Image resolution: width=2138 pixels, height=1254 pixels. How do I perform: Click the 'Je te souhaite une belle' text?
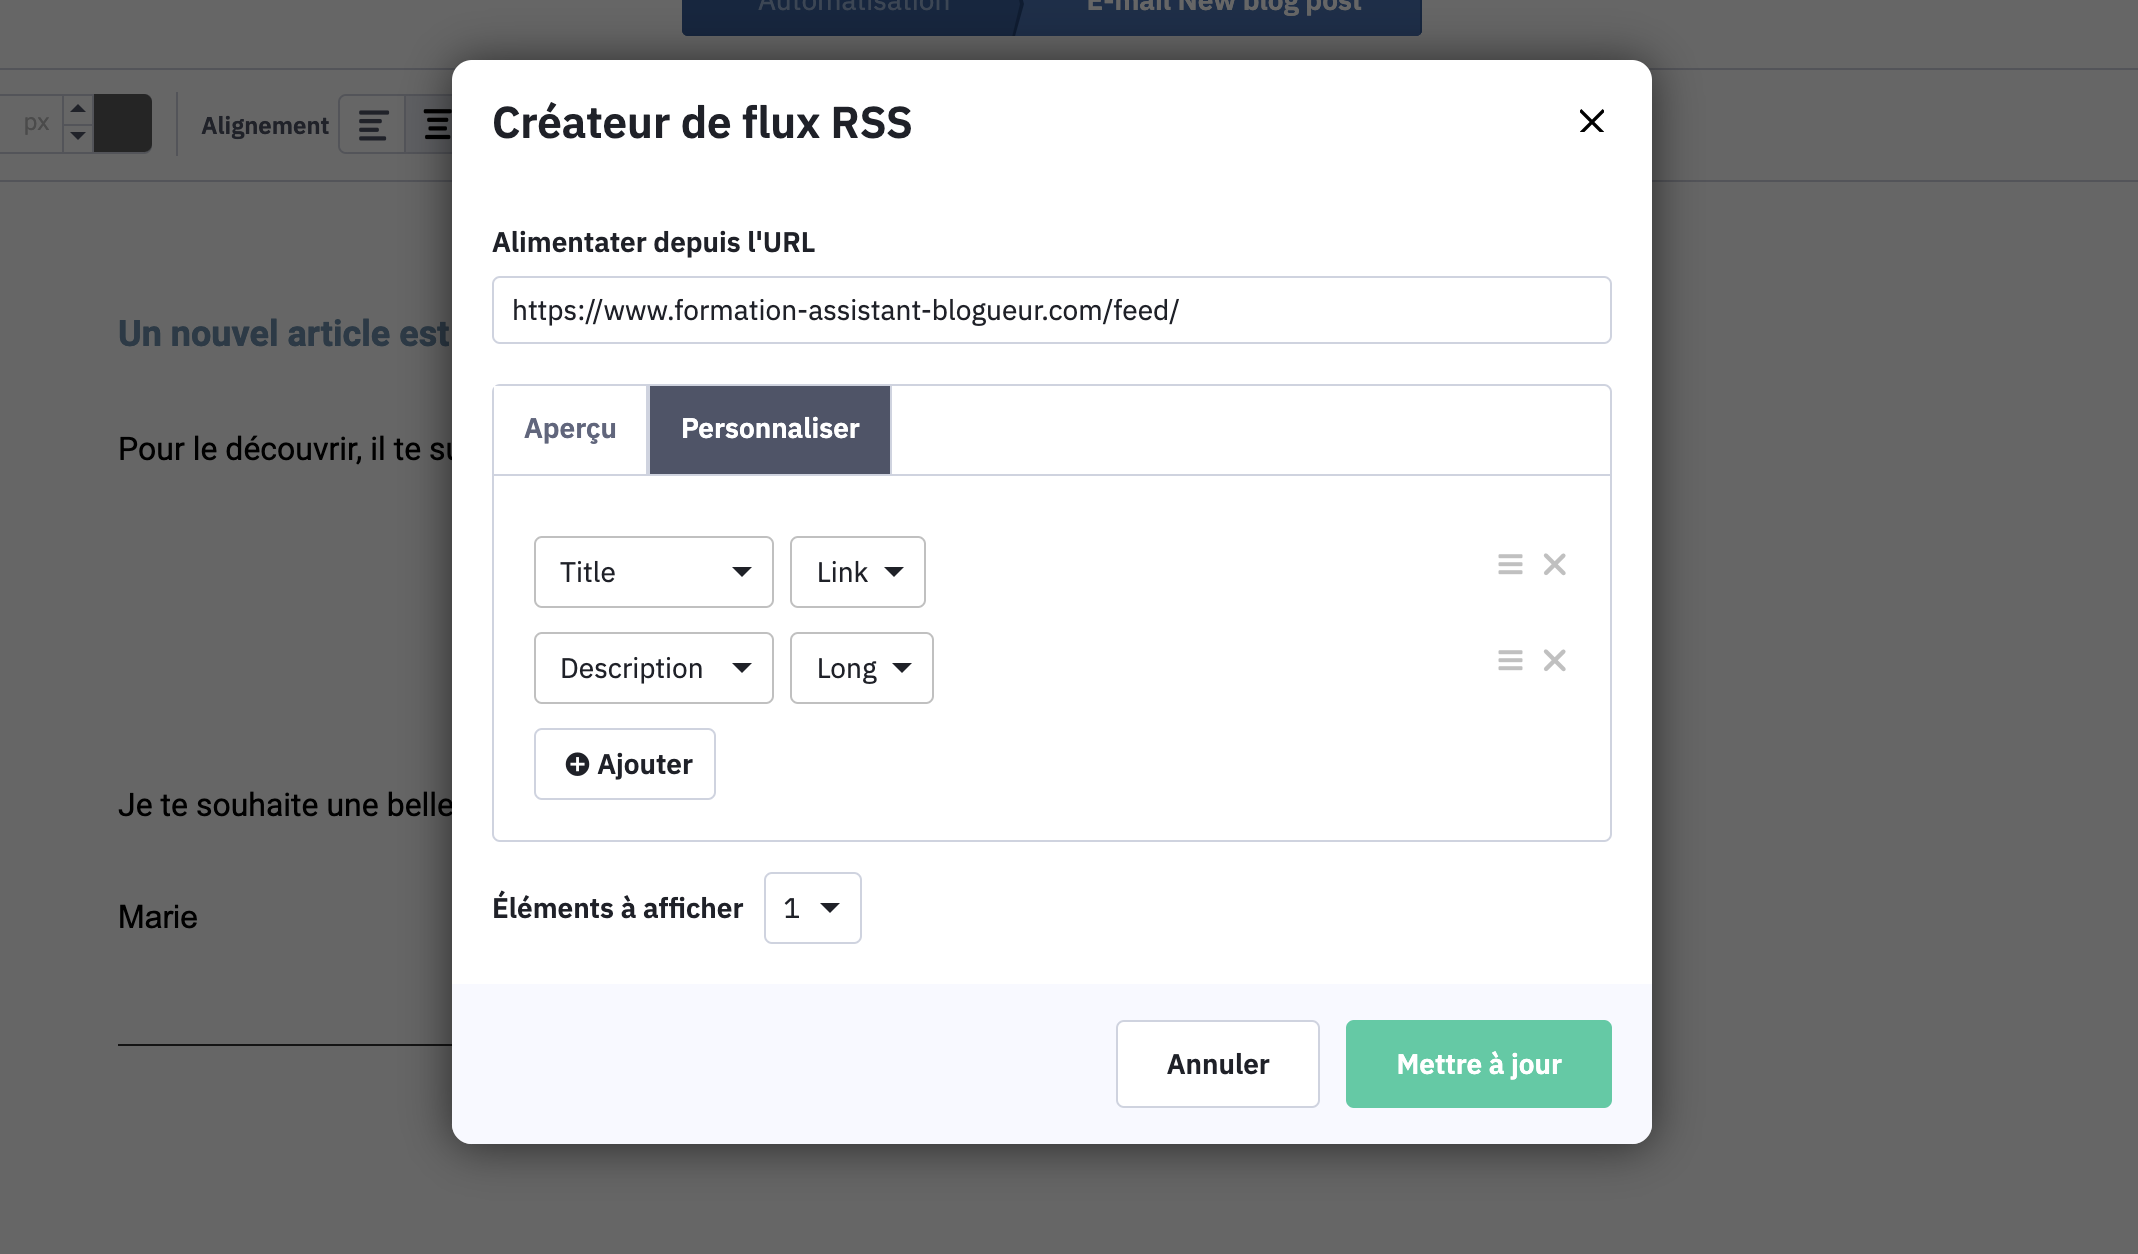pyautogui.click(x=285, y=805)
